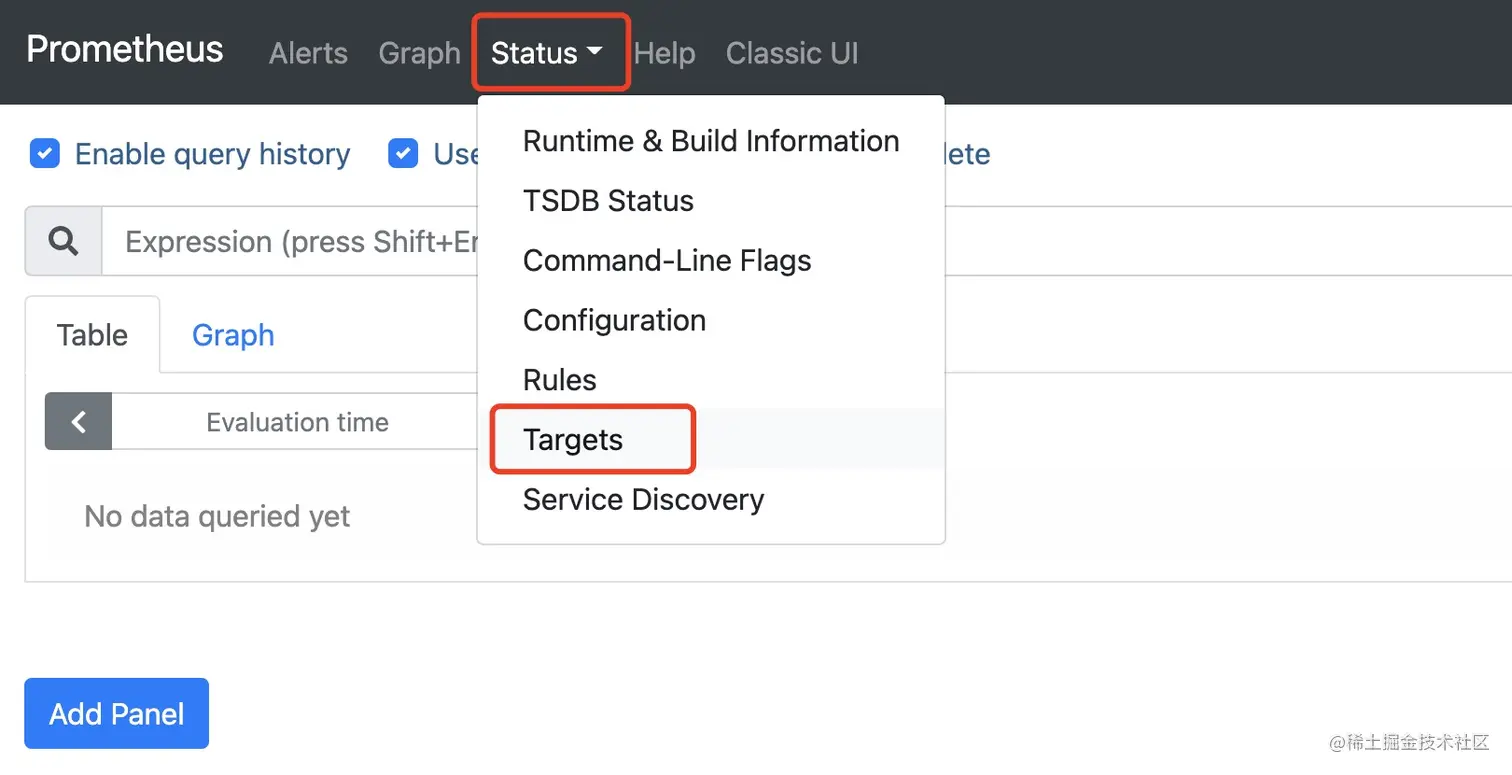Select the Table tab
The image size is (1512, 775).
[x=92, y=335]
